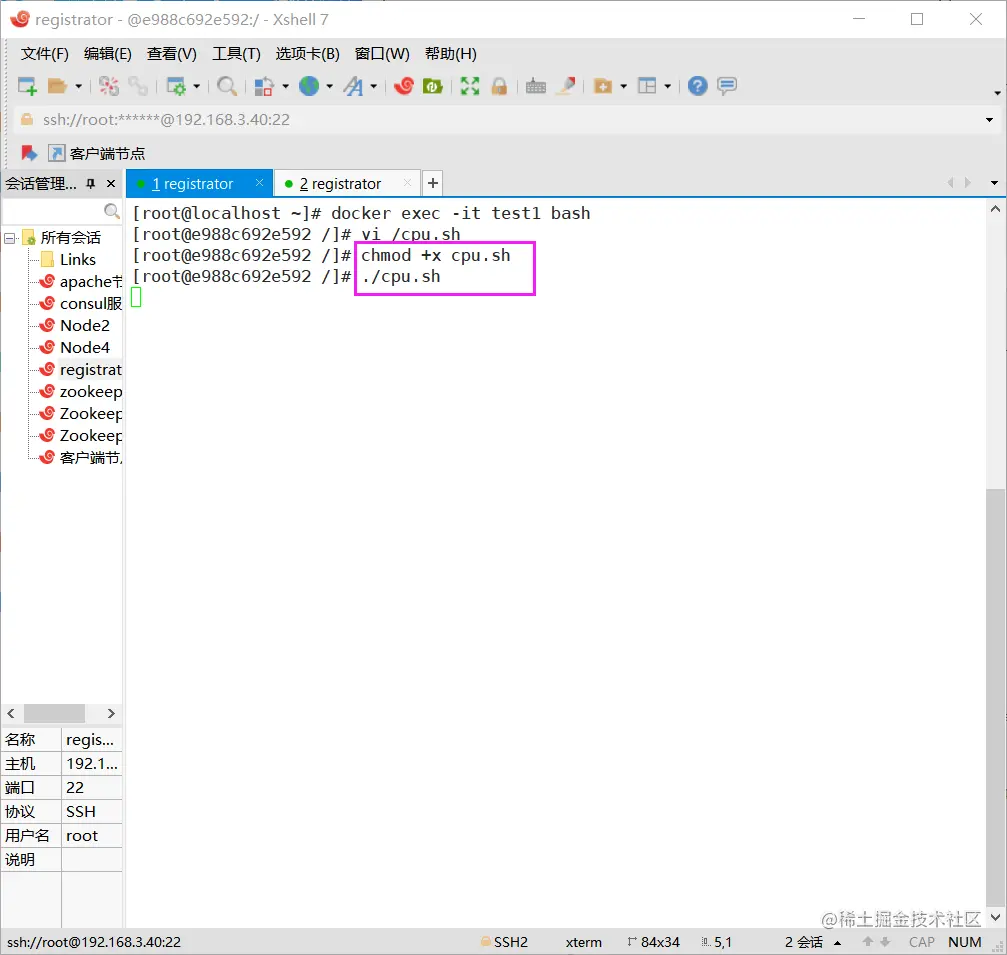Click terminal scrollbar up arrow
Image resolution: width=1007 pixels, height=955 pixels.
995,209
